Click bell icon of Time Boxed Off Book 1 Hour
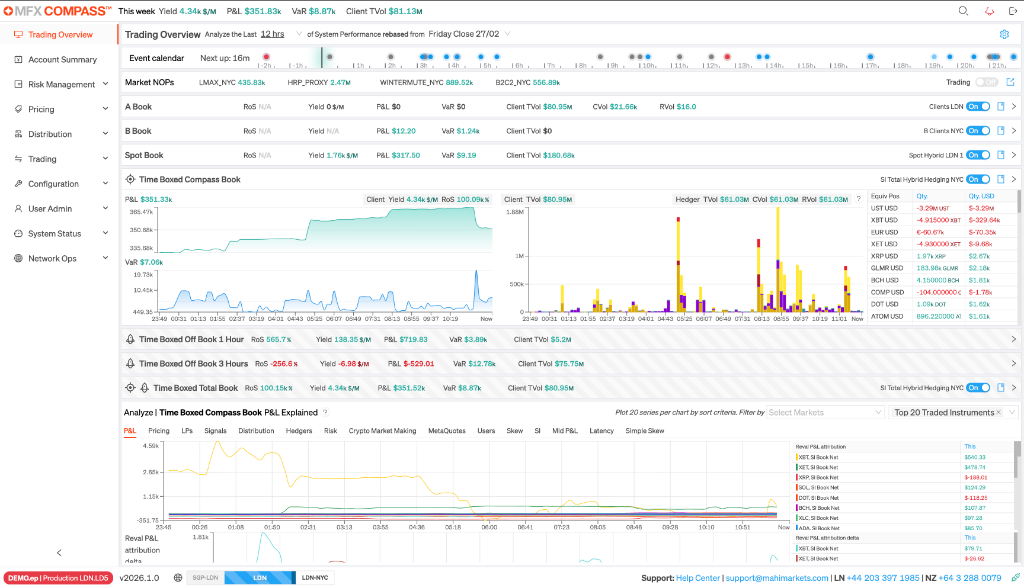 tap(130, 339)
